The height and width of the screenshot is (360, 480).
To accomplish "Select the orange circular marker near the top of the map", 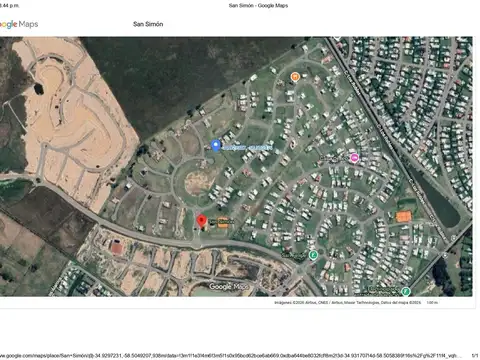I will pos(295,77).
